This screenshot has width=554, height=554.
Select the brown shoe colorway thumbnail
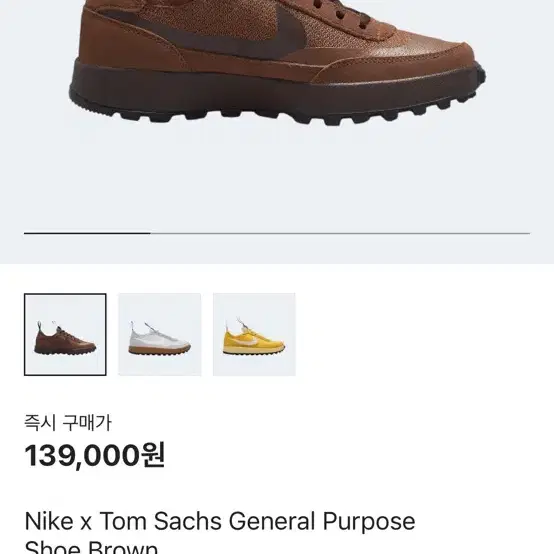(65, 334)
